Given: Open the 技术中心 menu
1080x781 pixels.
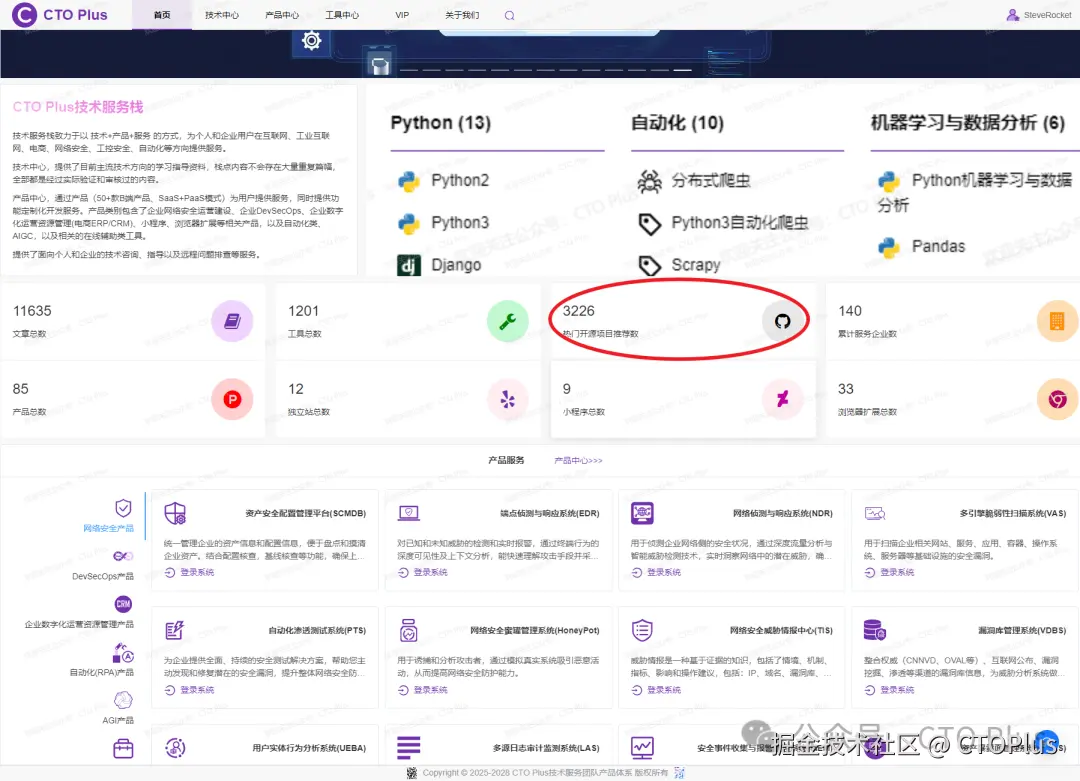Looking at the screenshot, I should (222, 15).
